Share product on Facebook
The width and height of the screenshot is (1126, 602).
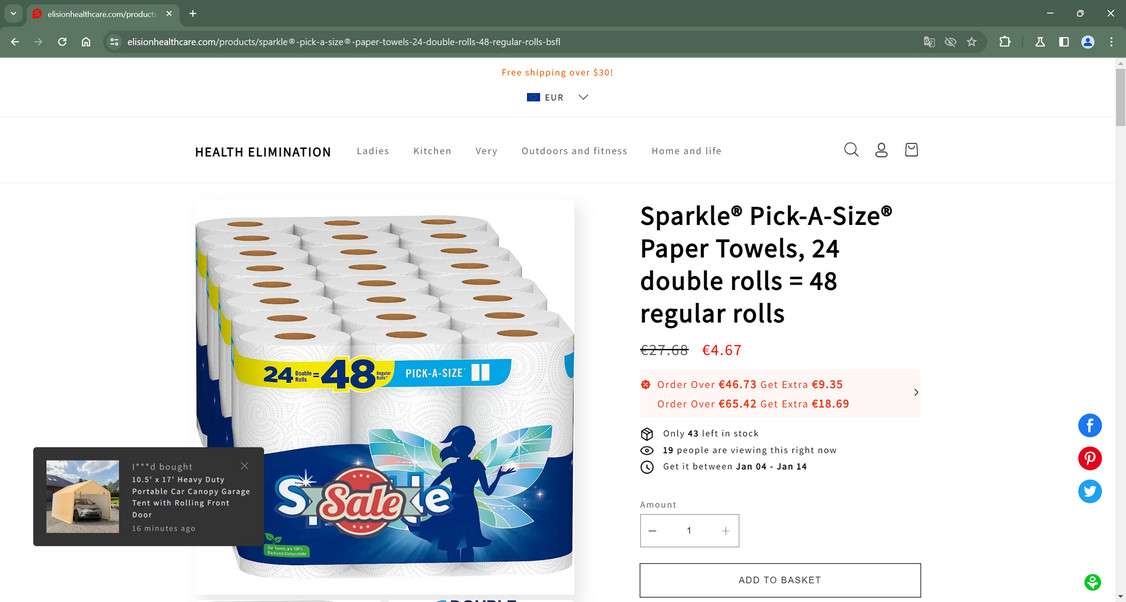pos(1089,425)
